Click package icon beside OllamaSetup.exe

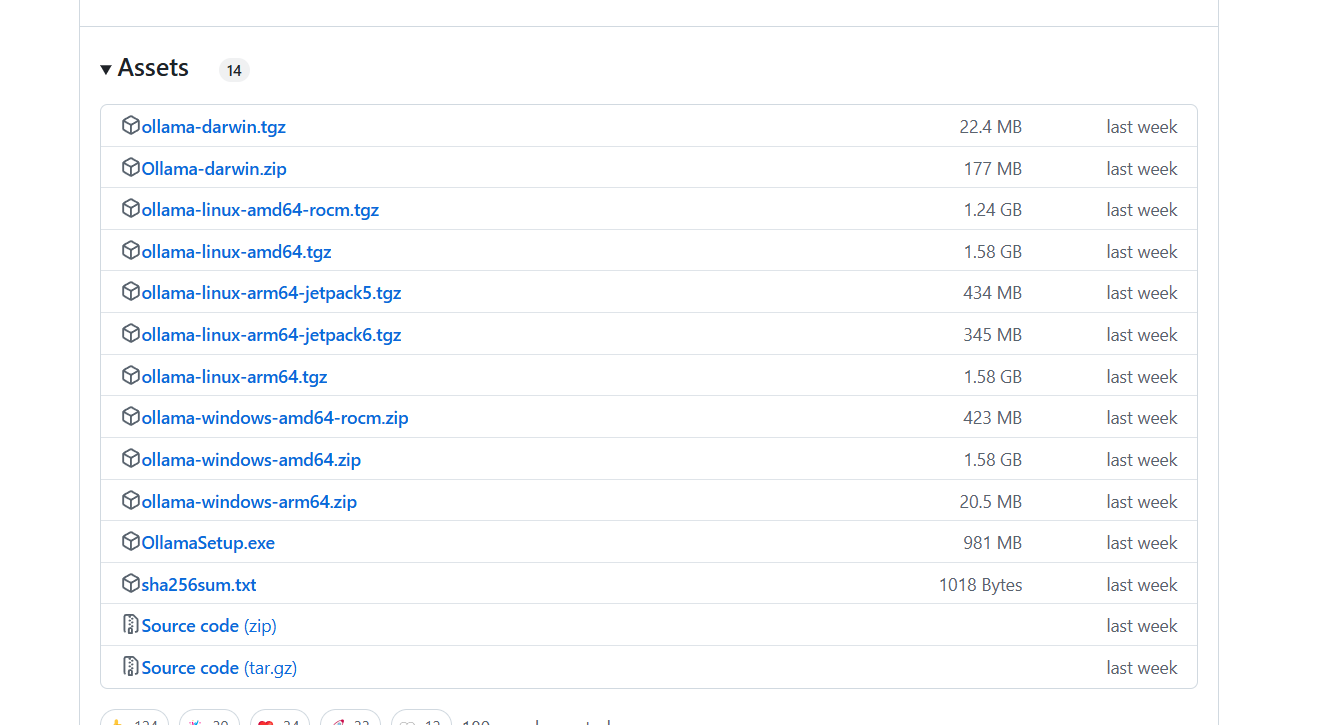(131, 542)
